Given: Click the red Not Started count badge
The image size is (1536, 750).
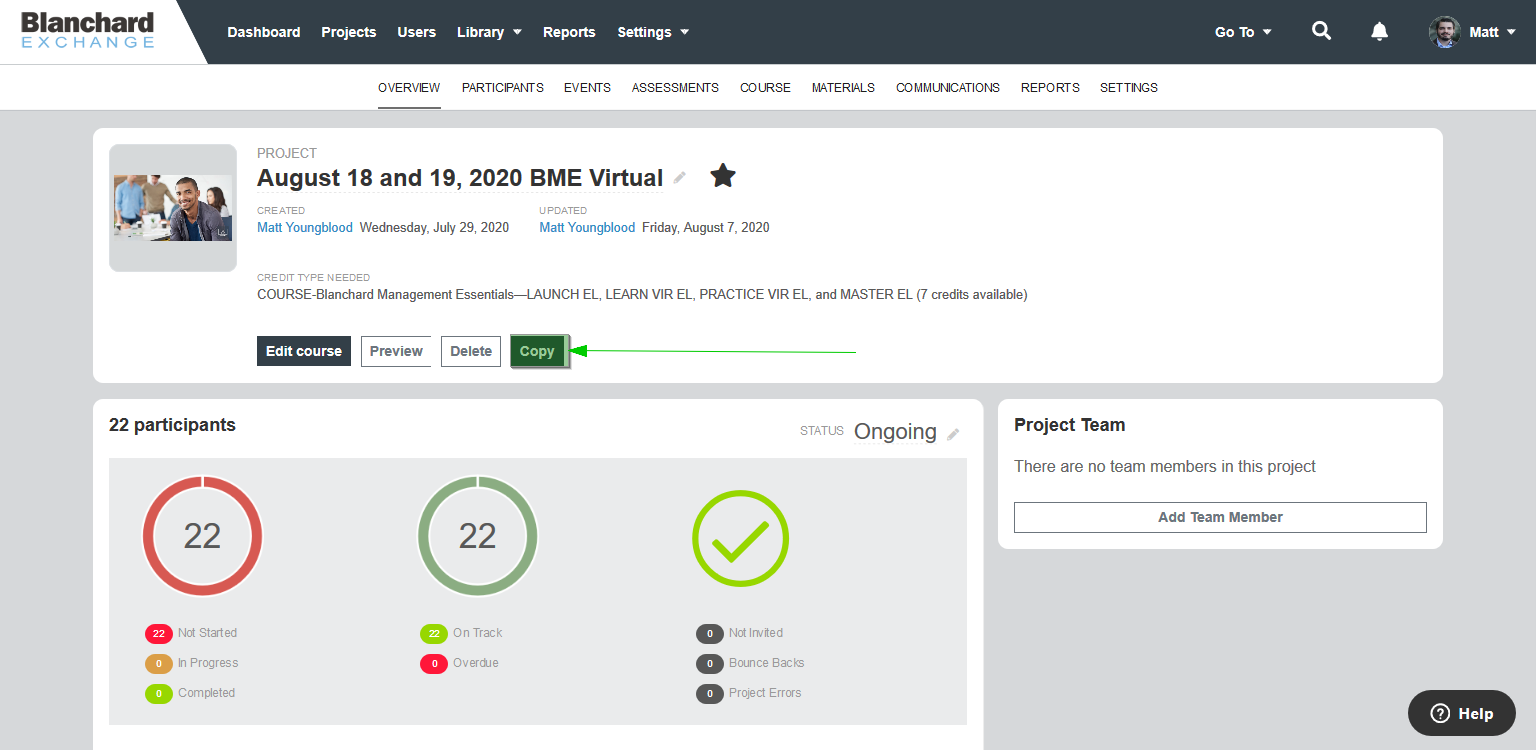Looking at the screenshot, I should point(158,633).
